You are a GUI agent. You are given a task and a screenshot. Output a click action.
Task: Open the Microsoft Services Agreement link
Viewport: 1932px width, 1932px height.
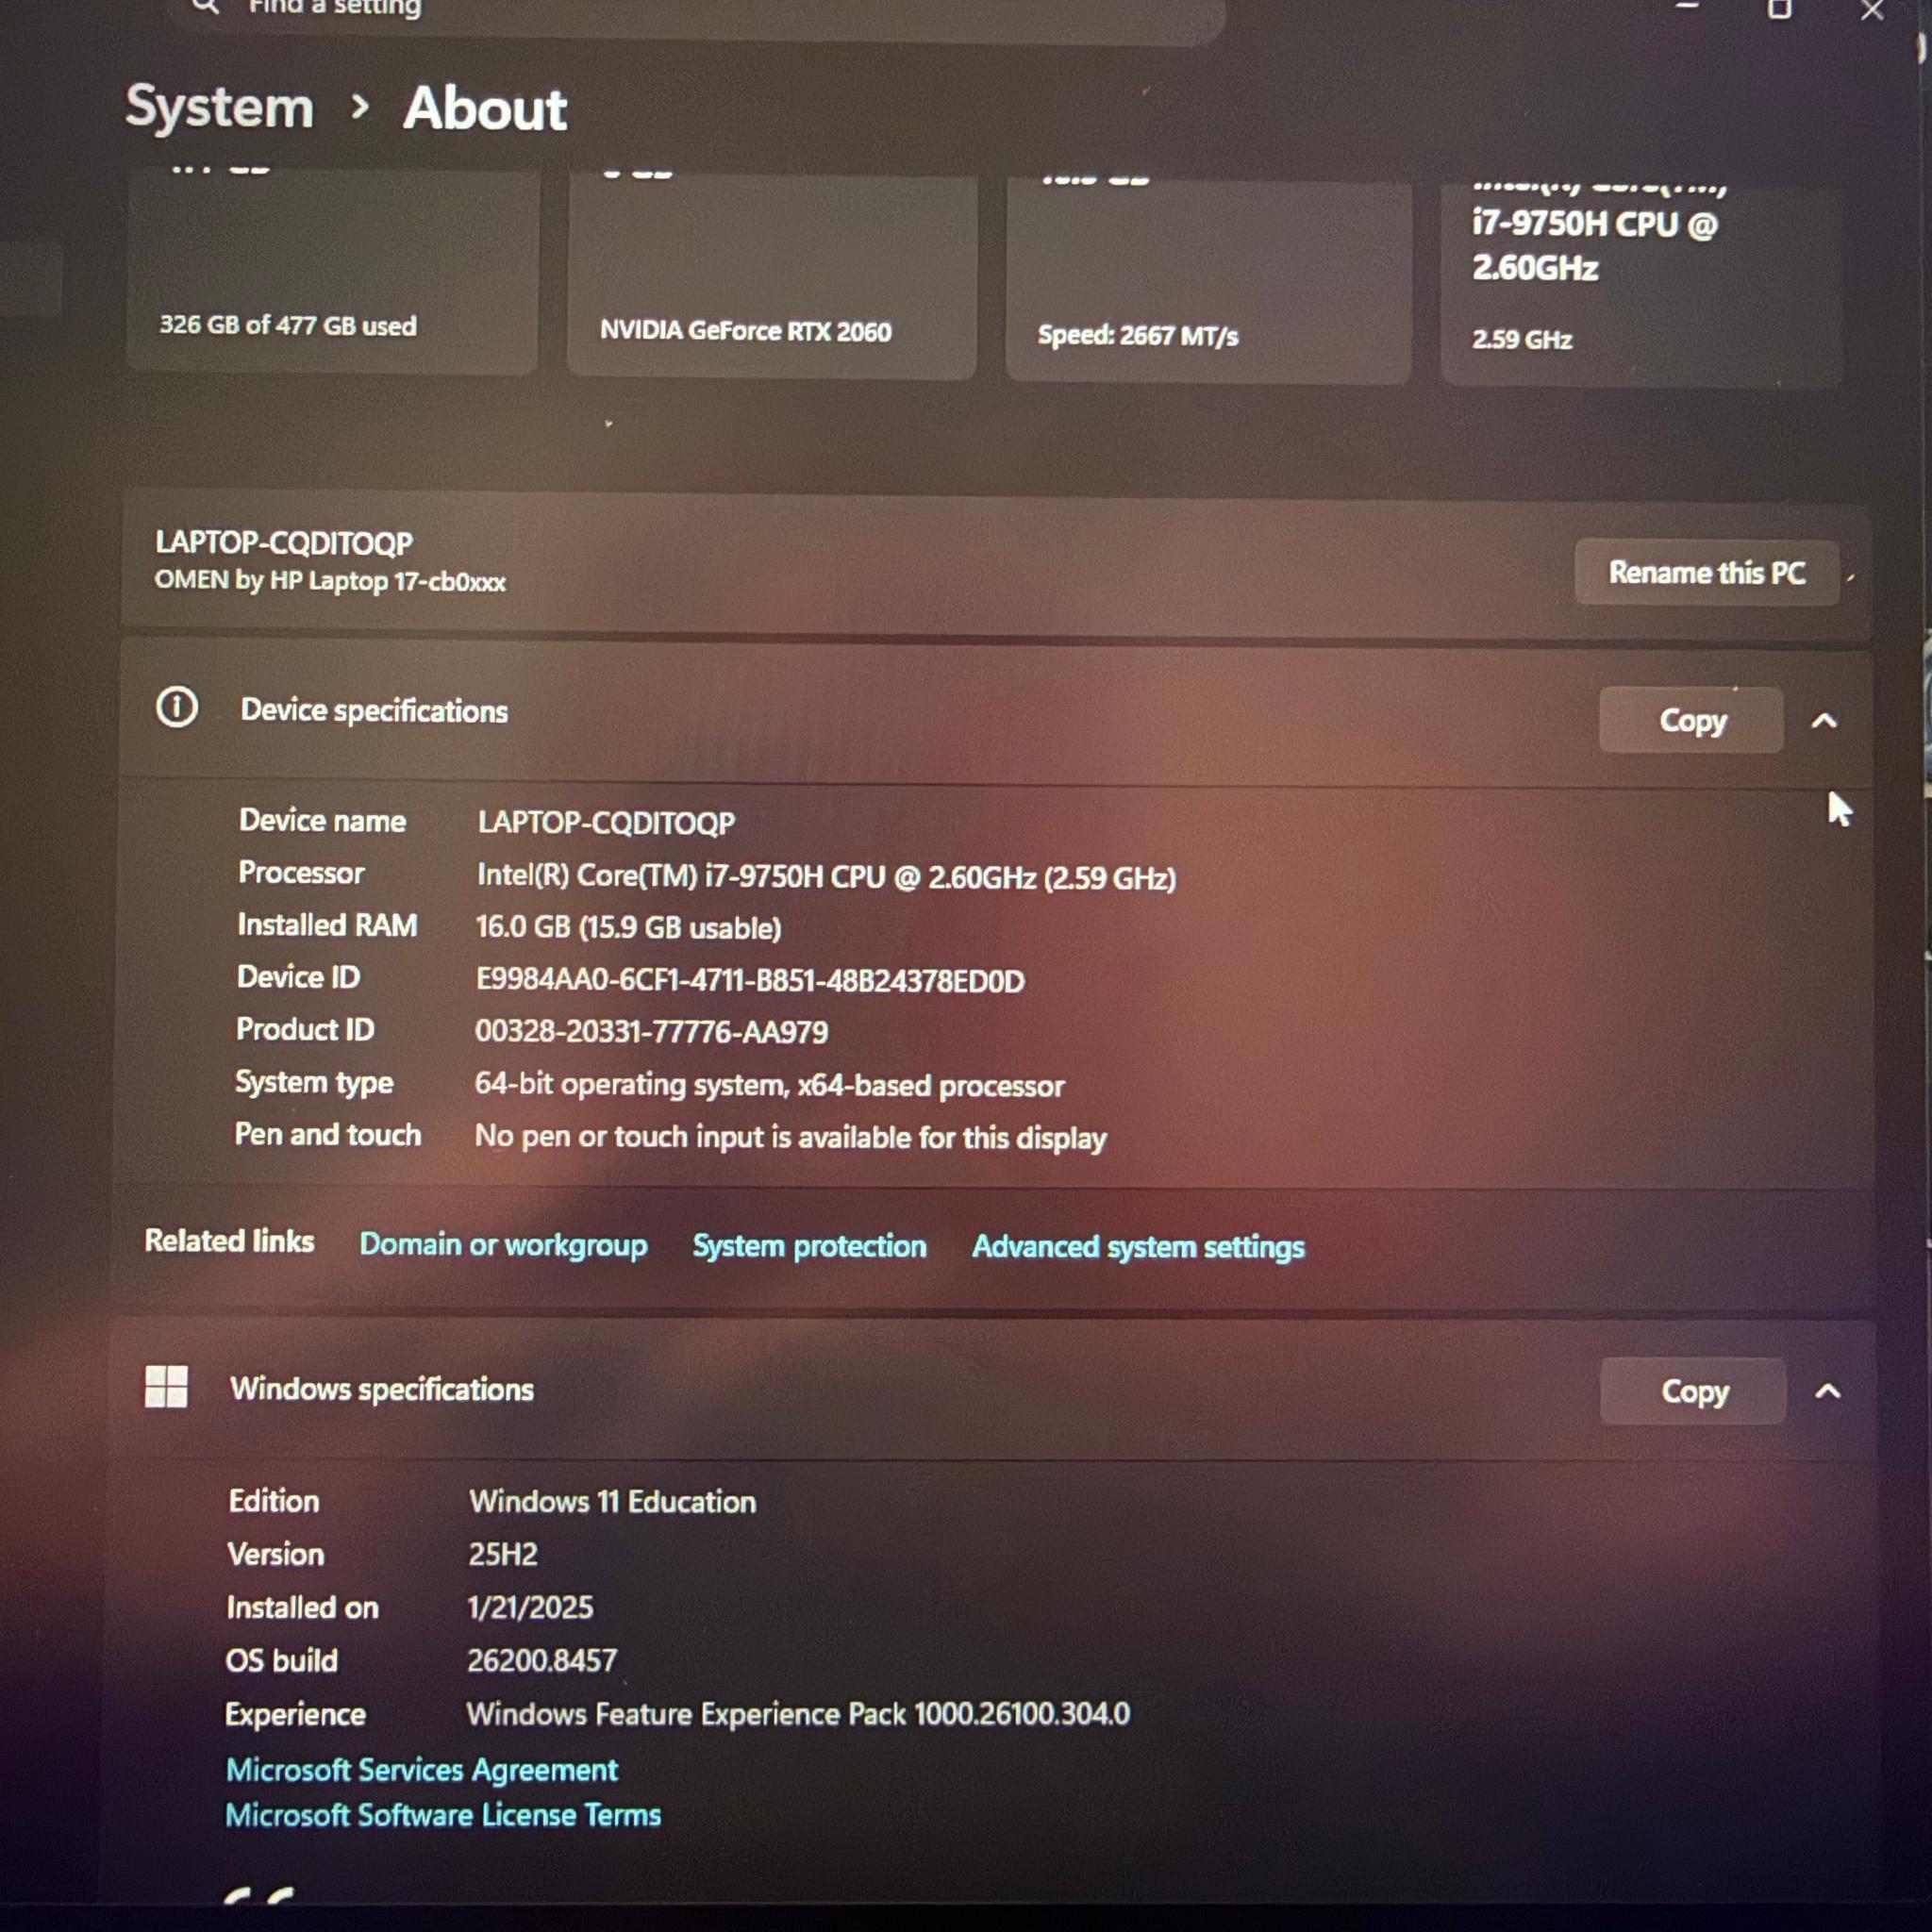click(422, 1770)
